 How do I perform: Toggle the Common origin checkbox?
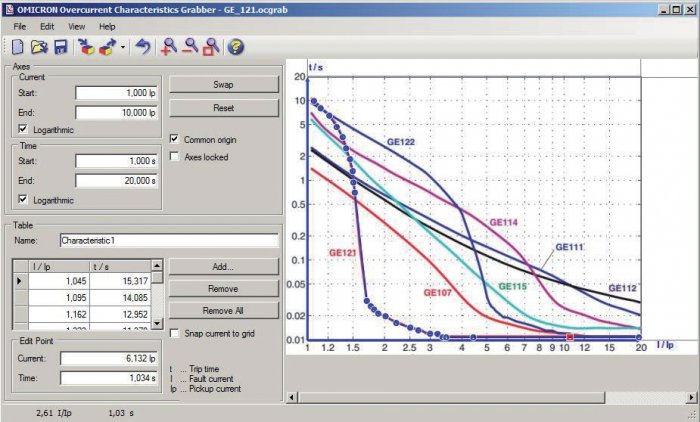pyautogui.click(x=175, y=139)
